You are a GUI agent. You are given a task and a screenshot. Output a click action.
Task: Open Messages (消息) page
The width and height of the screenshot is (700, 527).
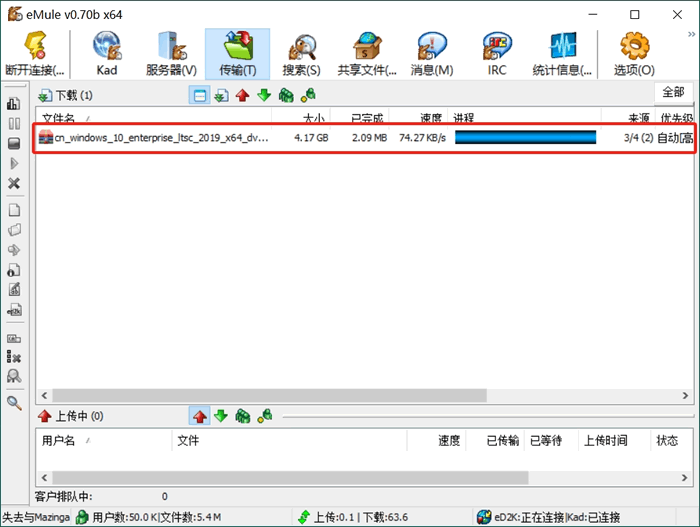coord(431,53)
